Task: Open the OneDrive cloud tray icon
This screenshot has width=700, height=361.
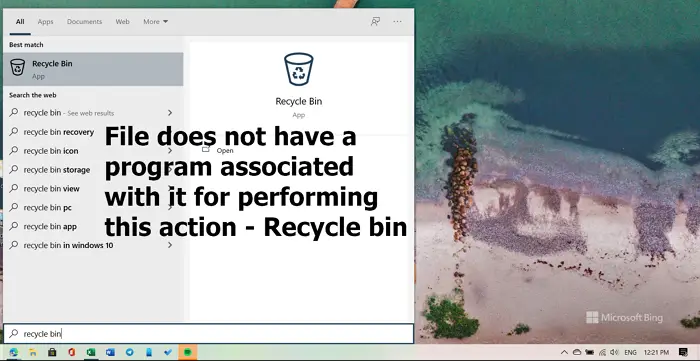Action: pyautogui.click(x=577, y=353)
